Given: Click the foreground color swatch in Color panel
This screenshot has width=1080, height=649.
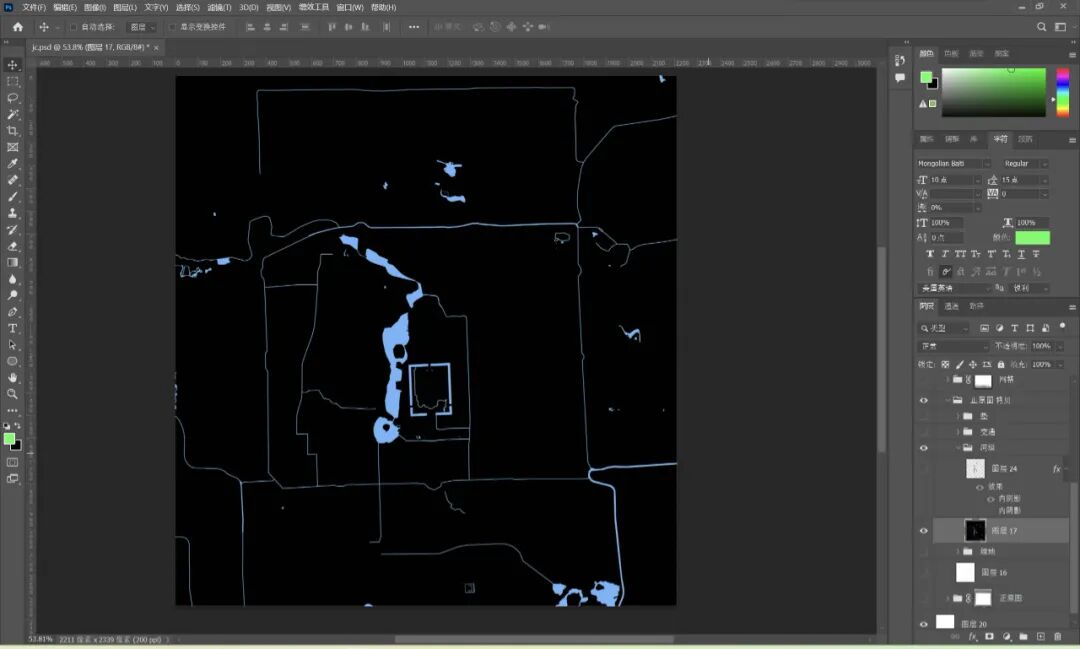Looking at the screenshot, I should [x=926, y=77].
